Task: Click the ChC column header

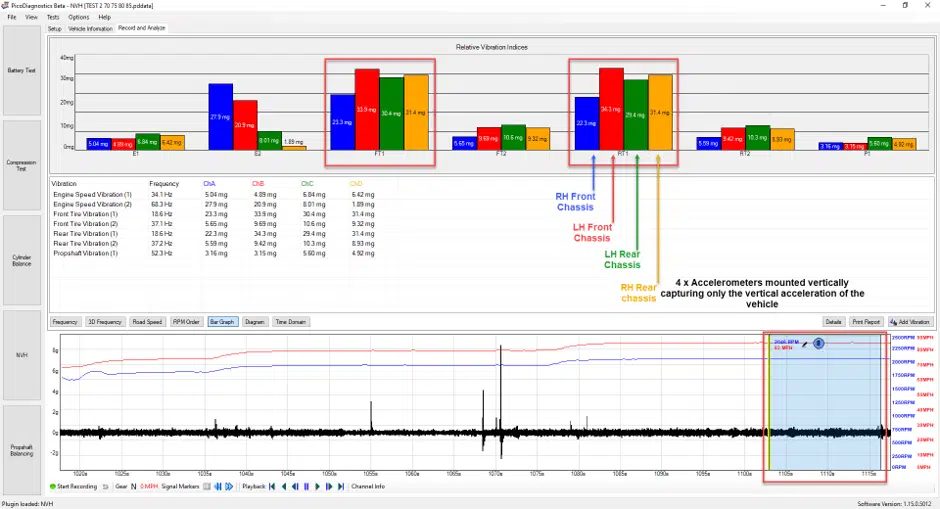Action: coord(307,184)
